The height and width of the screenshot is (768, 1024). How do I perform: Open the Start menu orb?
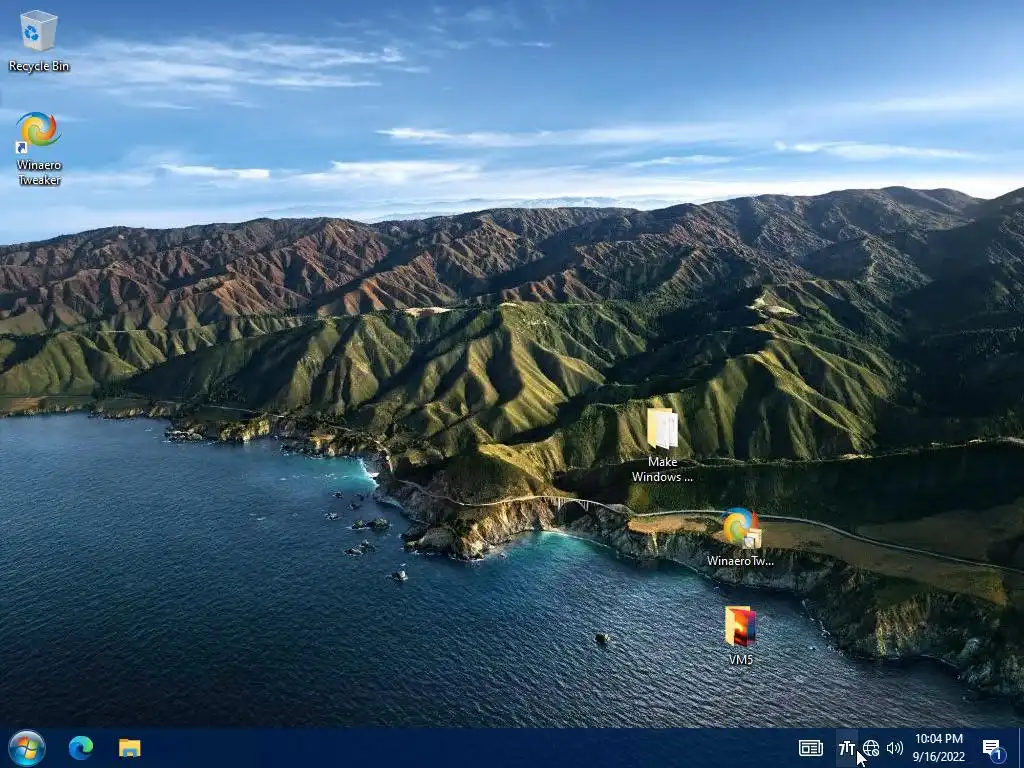pos(27,748)
